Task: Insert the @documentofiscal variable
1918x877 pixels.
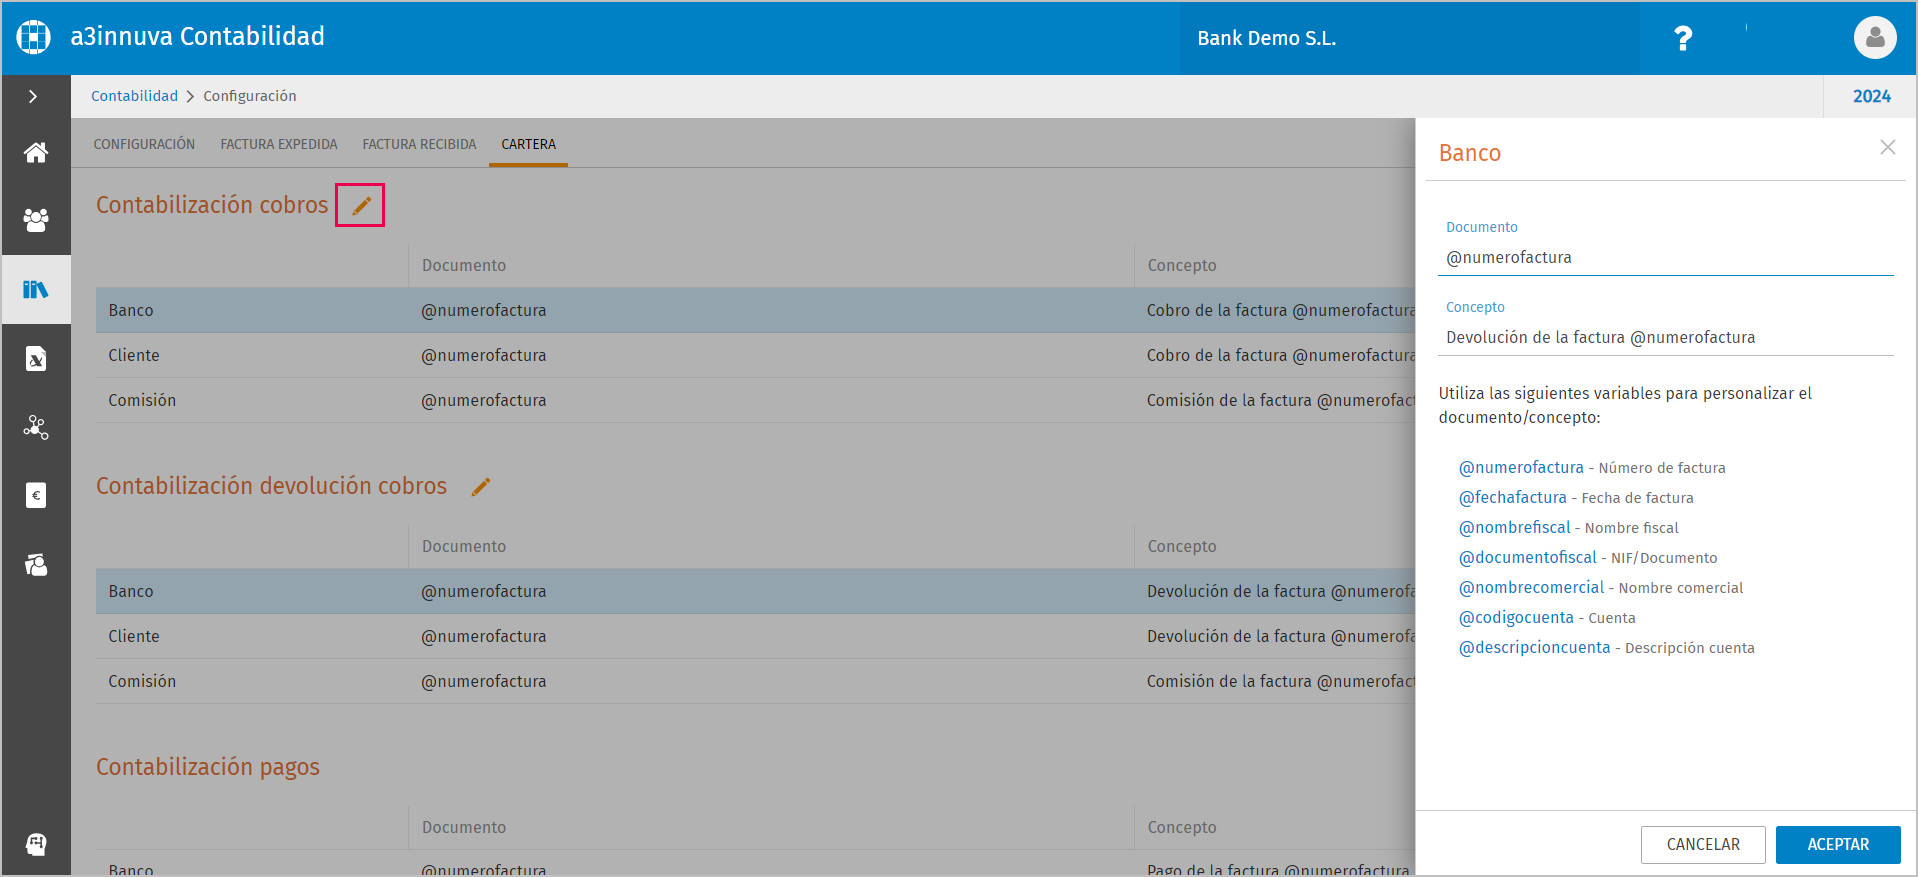Action: click(1528, 557)
